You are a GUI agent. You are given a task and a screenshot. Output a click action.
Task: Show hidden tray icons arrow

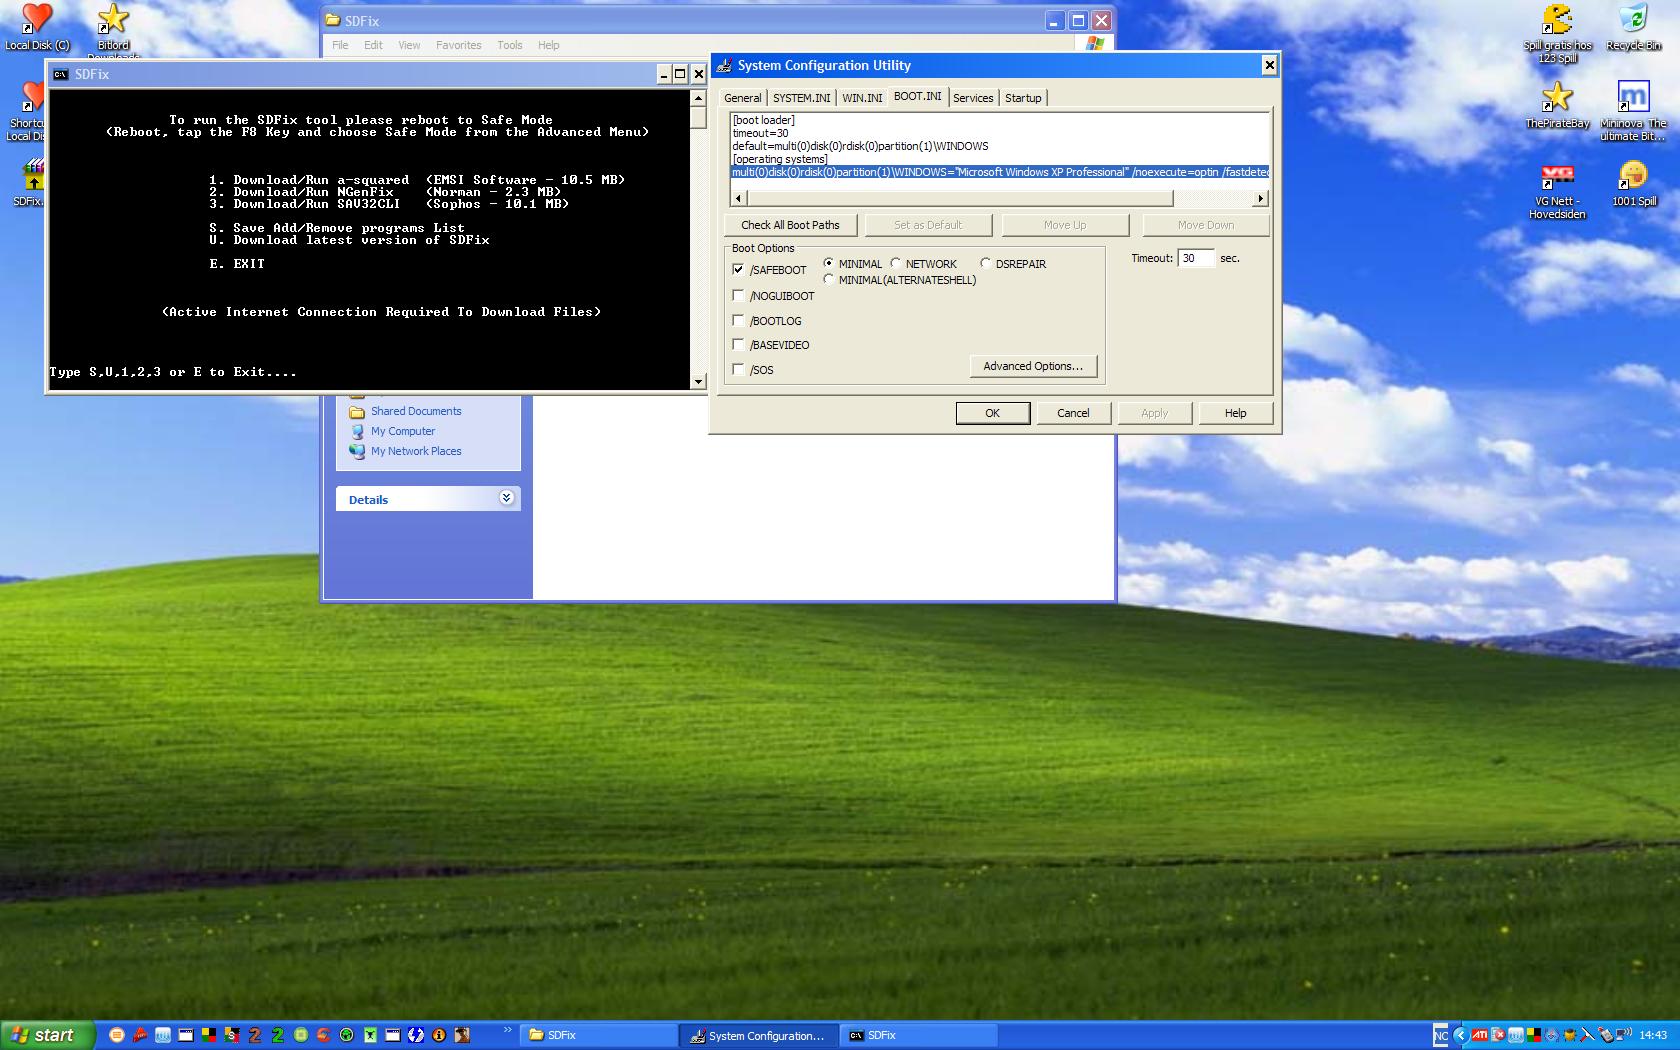coord(1461,1035)
